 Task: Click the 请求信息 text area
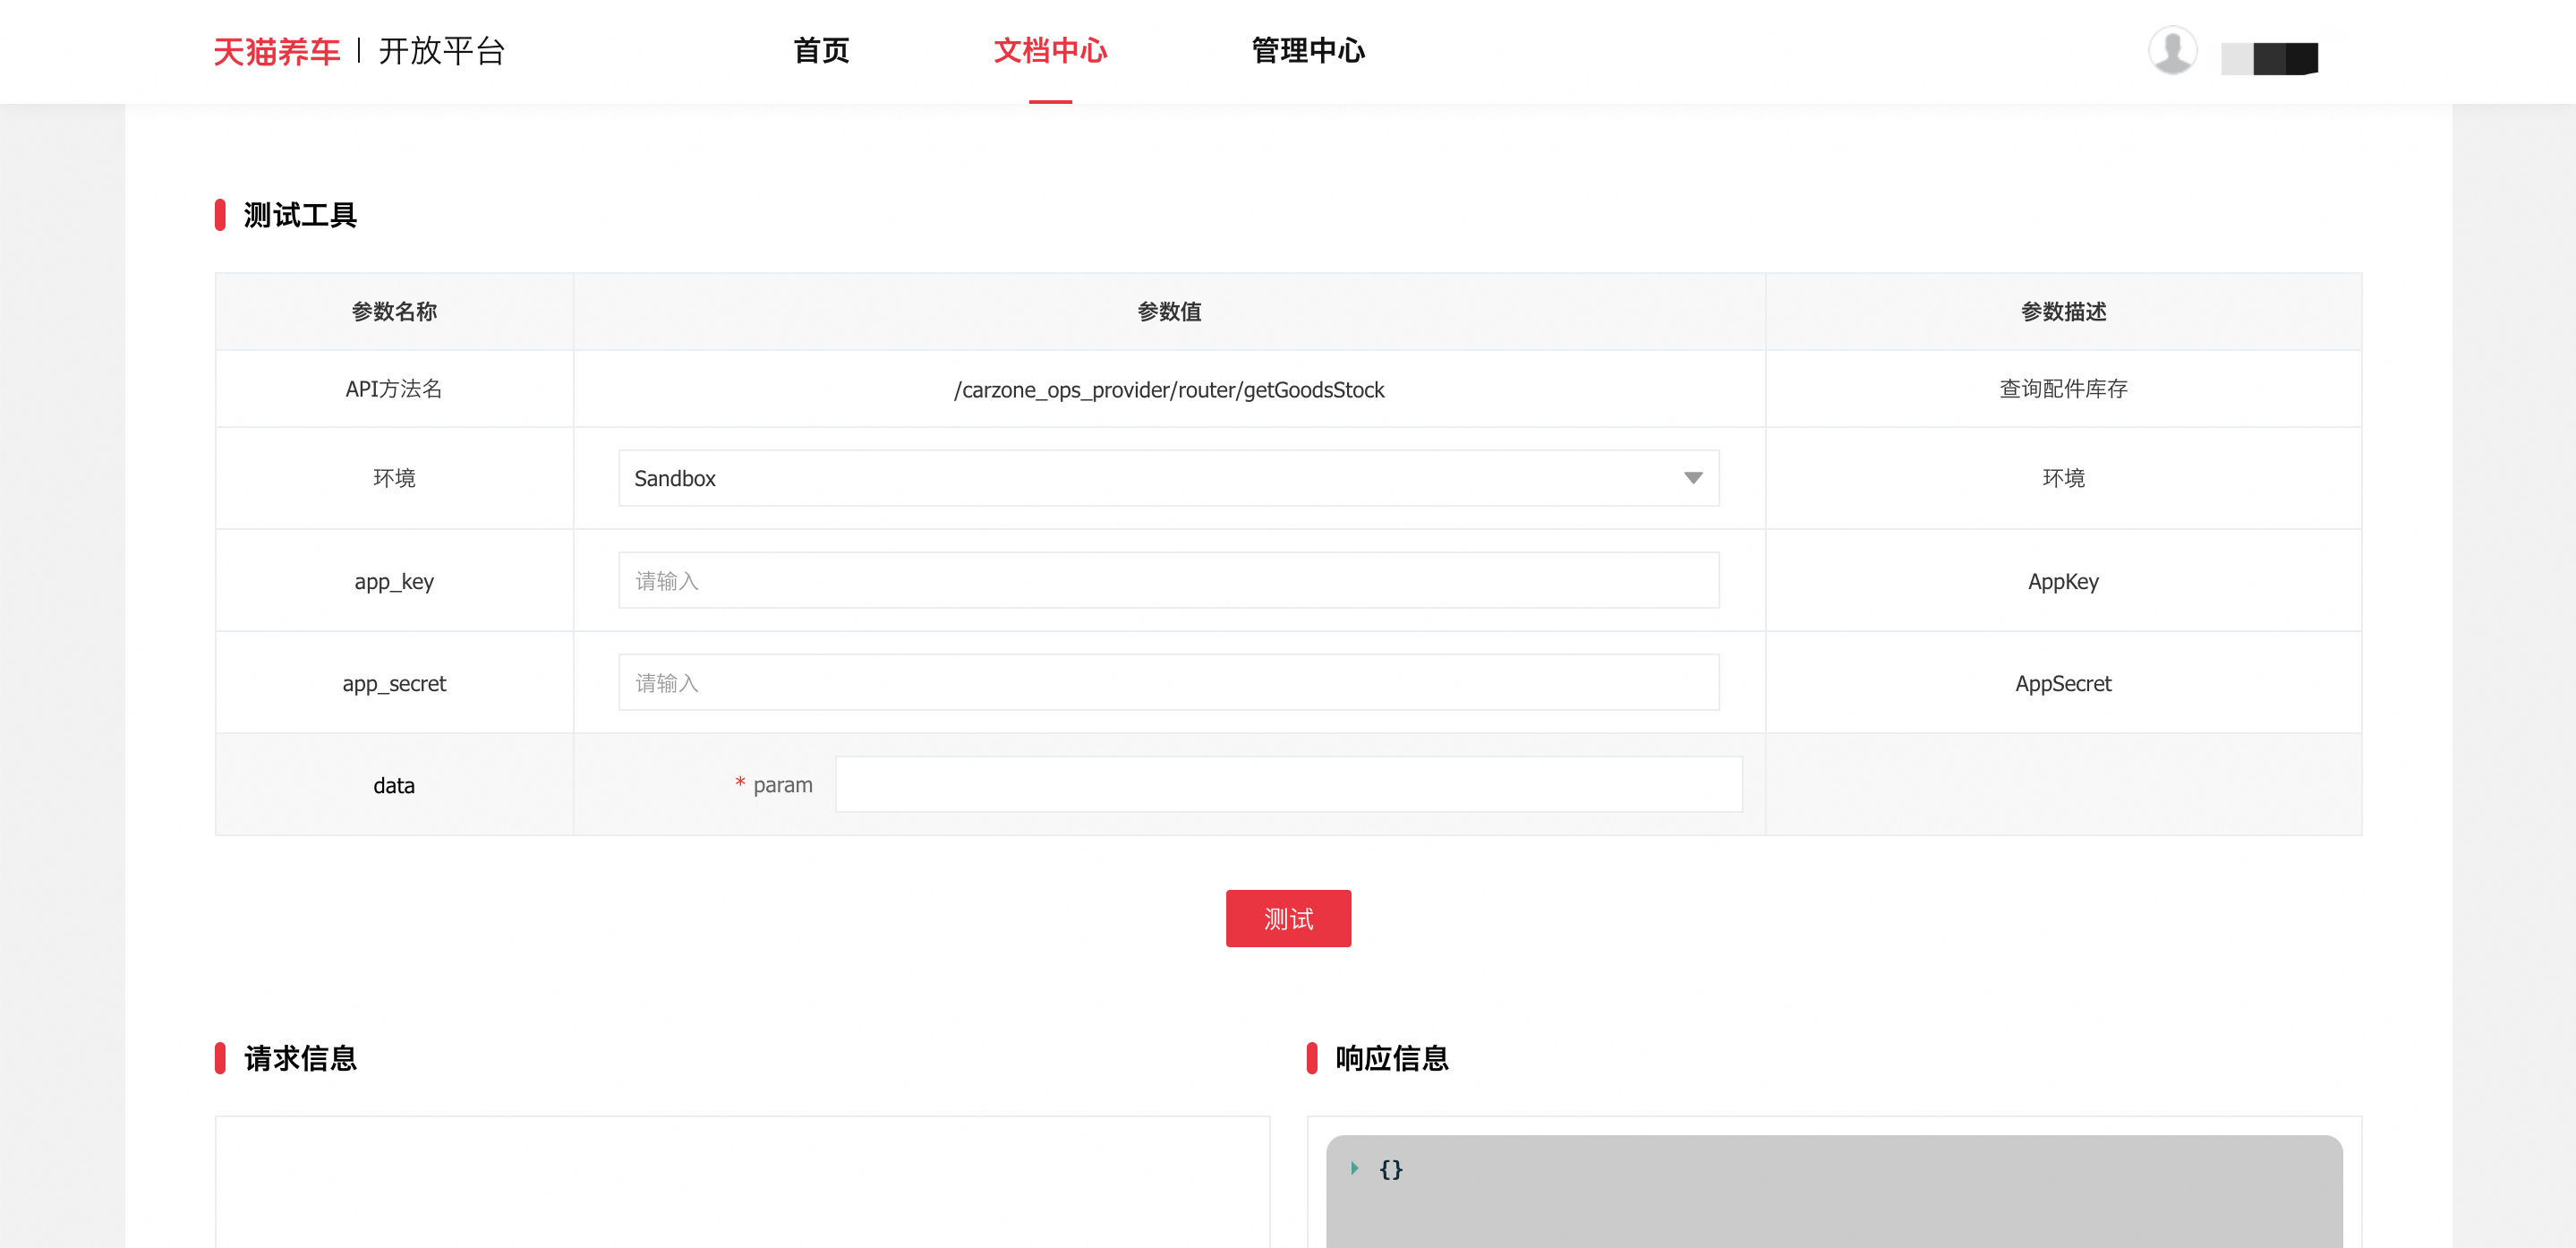click(742, 1182)
